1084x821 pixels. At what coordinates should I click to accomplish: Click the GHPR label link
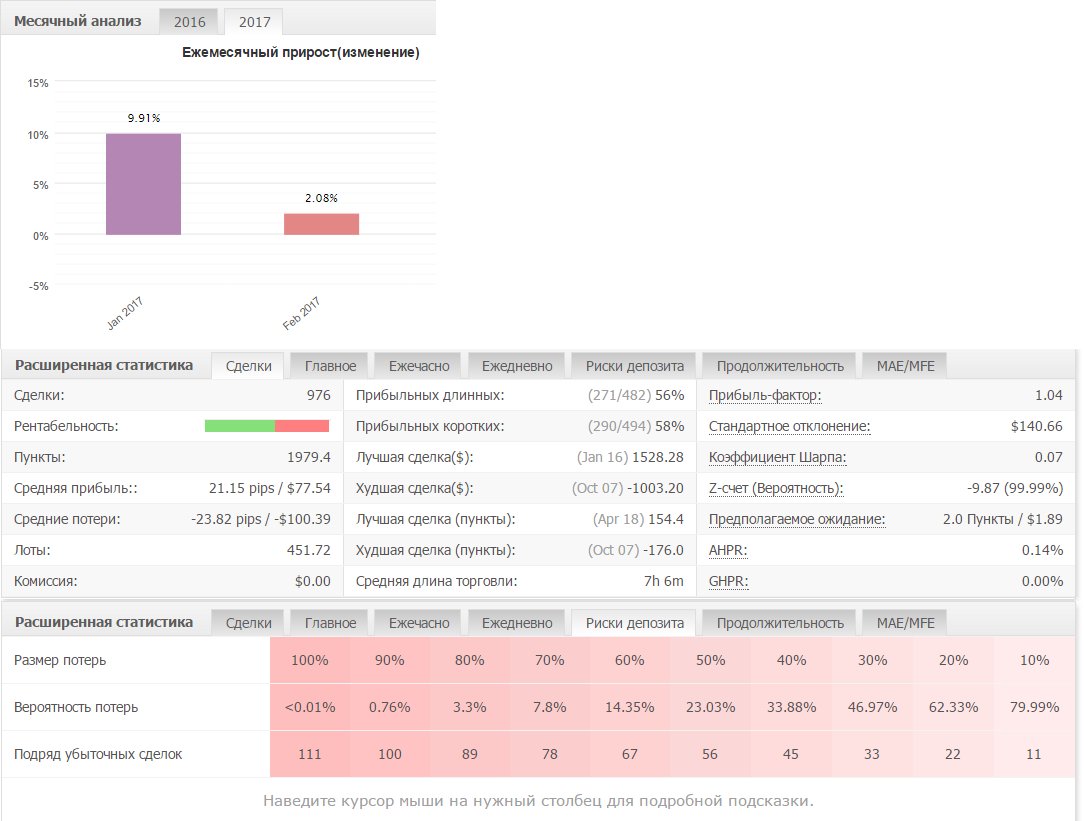728,581
